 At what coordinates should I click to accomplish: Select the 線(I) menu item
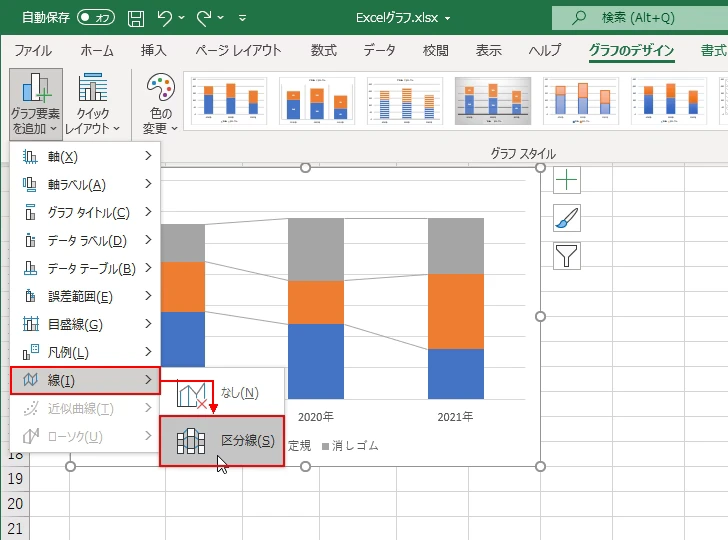pyautogui.click(x=85, y=381)
